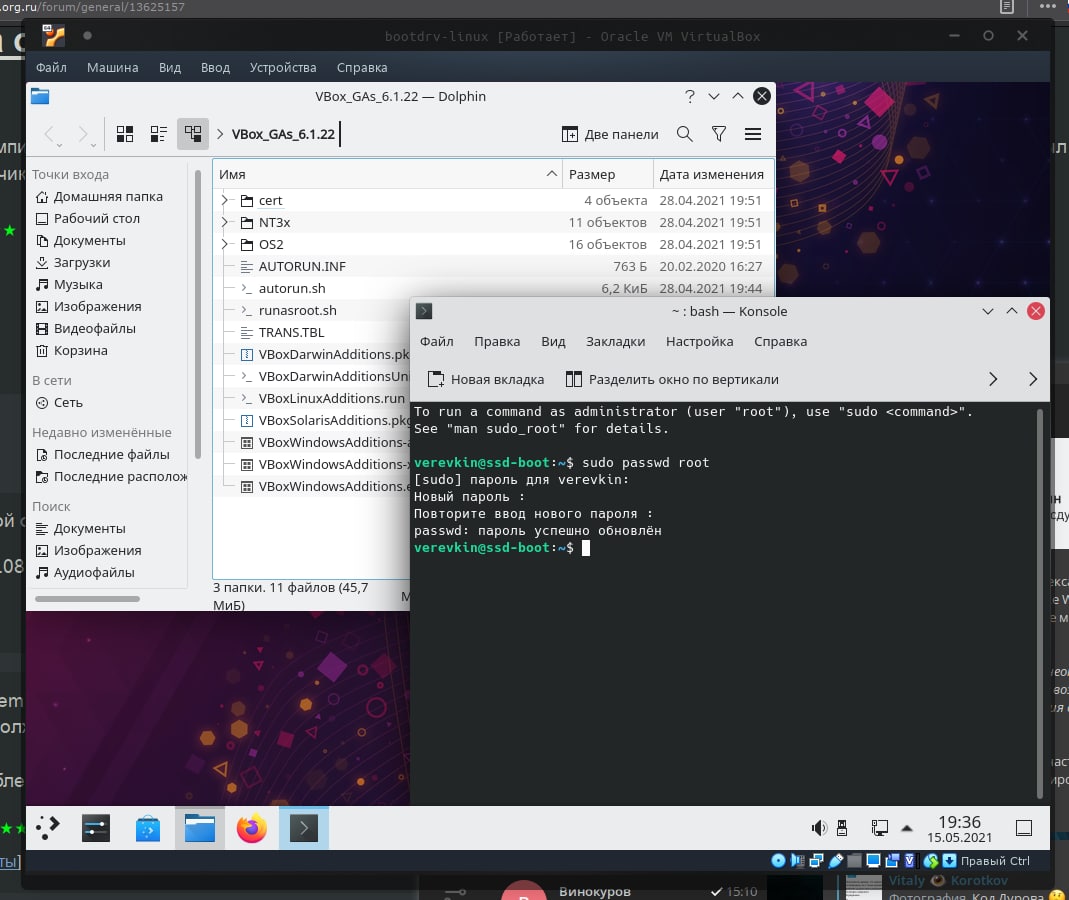Launch Firefox from taskbar
The height and width of the screenshot is (900, 1069).
252,828
